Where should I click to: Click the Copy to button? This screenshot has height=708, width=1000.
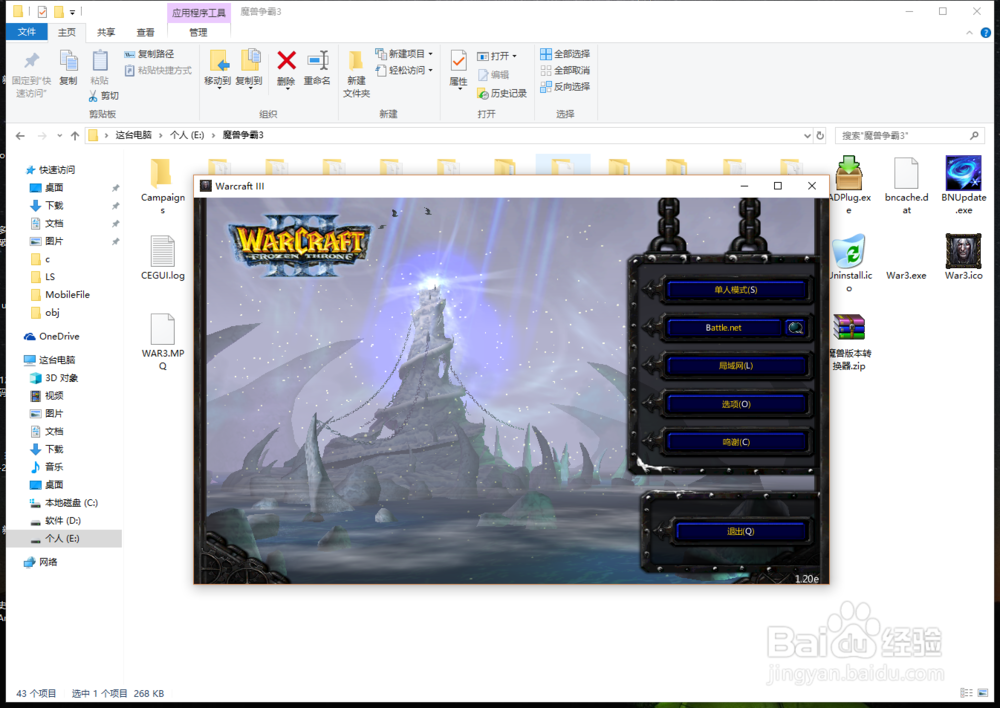(x=249, y=68)
